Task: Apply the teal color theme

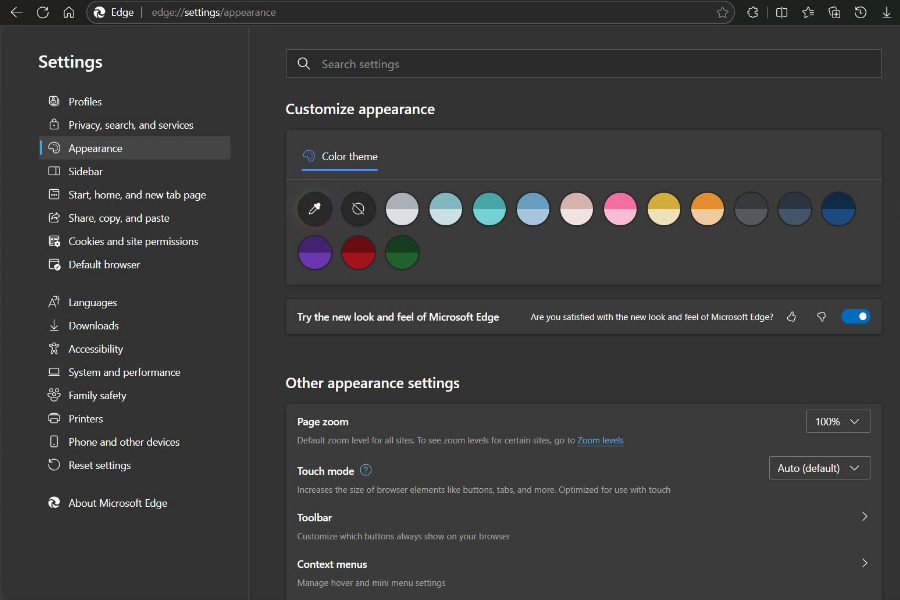Action: [489, 208]
